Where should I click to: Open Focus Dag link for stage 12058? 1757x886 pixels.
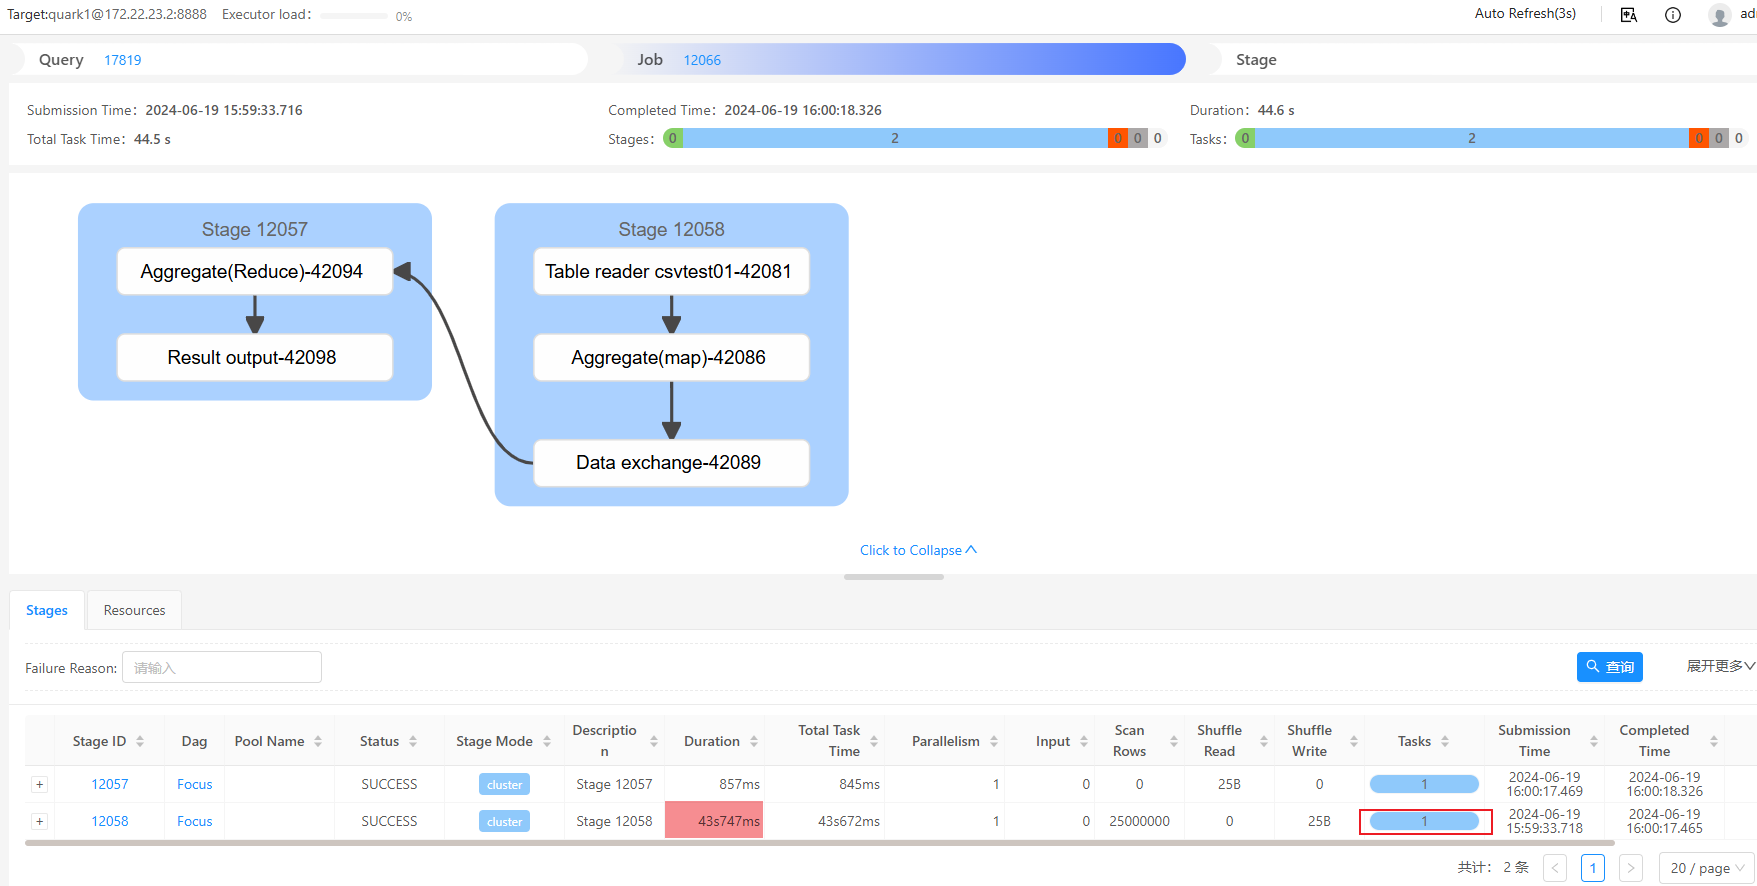click(x=194, y=822)
